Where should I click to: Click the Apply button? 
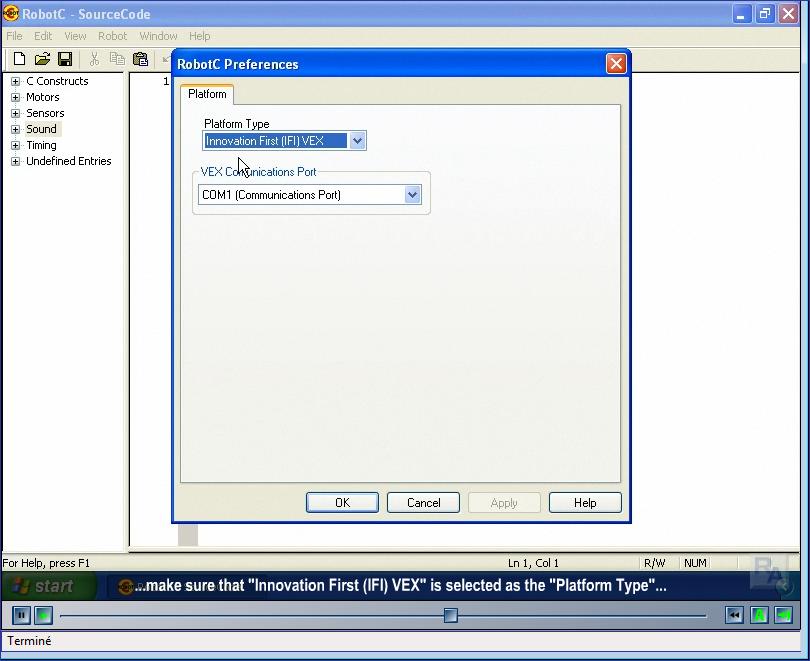click(504, 502)
